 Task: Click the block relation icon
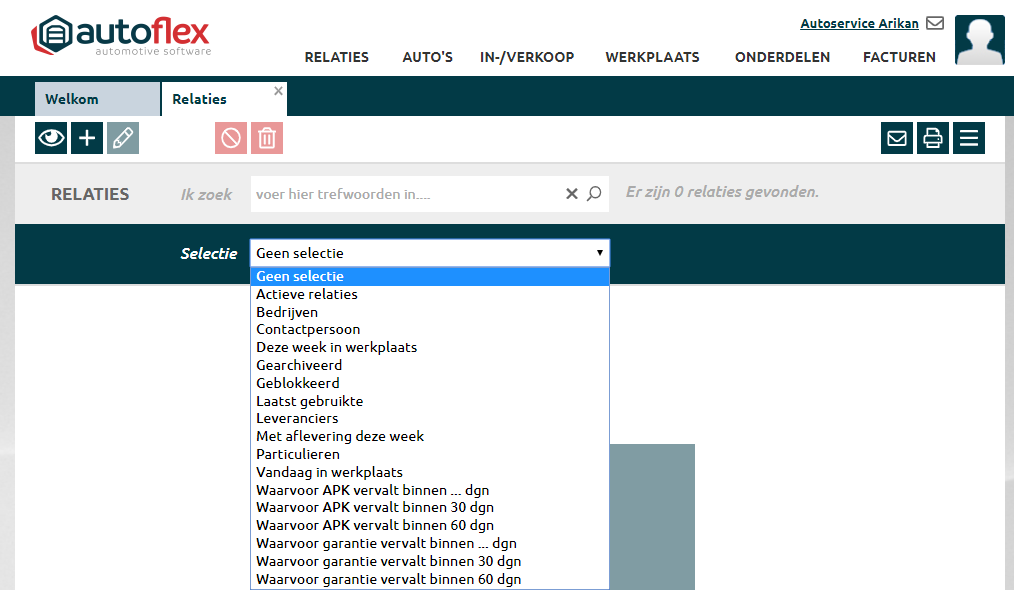click(x=231, y=138)
